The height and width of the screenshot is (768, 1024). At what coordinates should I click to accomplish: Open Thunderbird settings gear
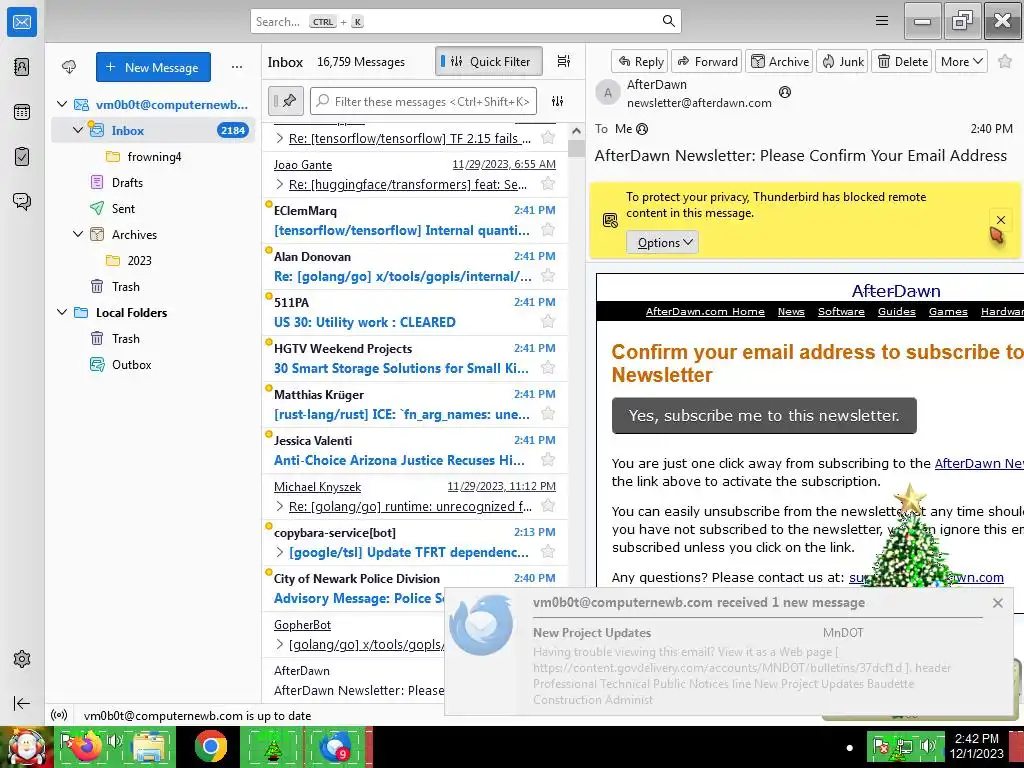click(22, 659)
